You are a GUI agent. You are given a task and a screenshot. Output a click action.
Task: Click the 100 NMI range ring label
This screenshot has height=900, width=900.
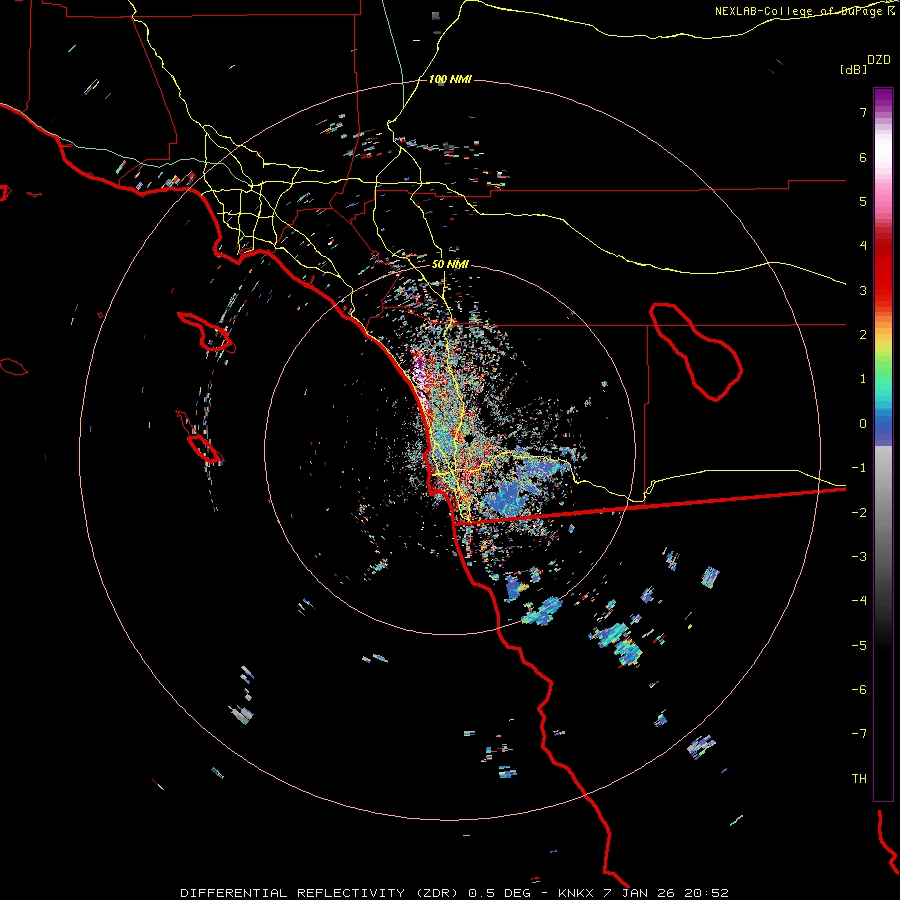(x=450, y=79)
